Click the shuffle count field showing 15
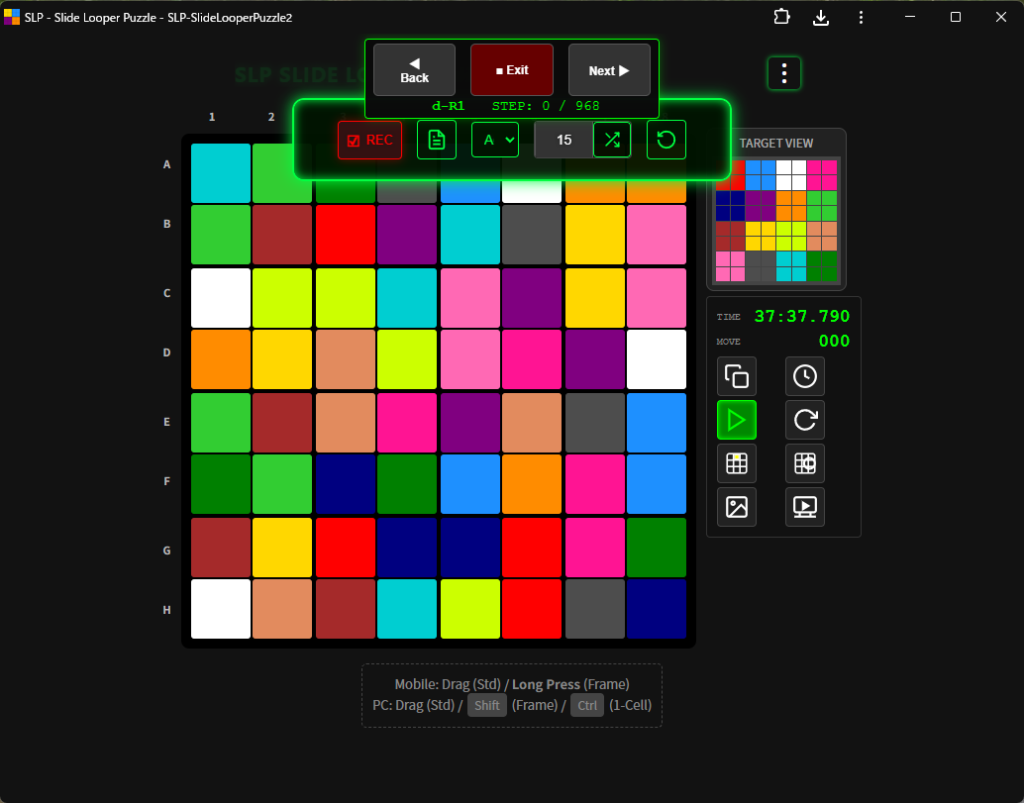This screenshot has height=803, width=1024. [563, 140]
